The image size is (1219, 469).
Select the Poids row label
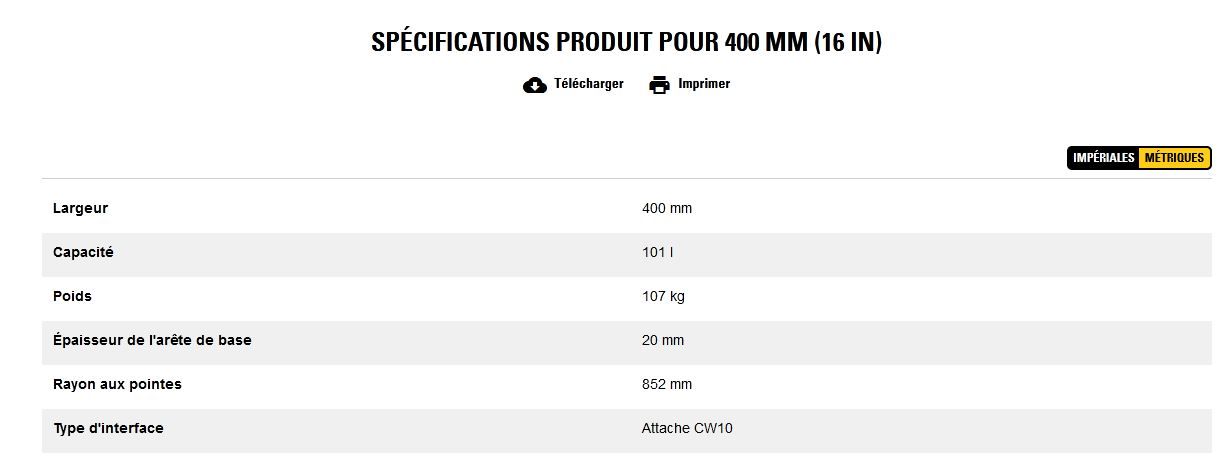click(72, 296)
